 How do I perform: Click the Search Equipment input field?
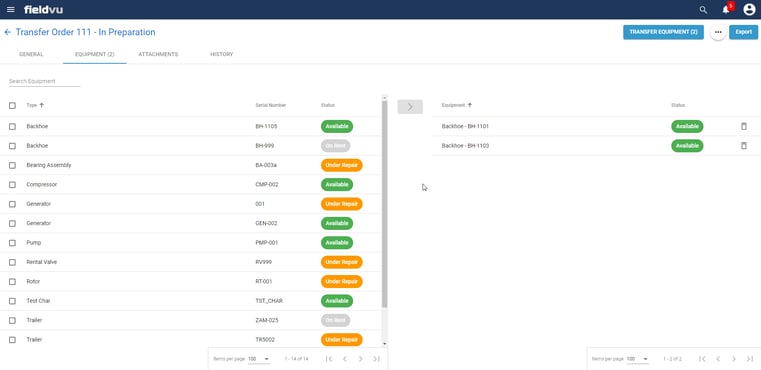[44, 81]
